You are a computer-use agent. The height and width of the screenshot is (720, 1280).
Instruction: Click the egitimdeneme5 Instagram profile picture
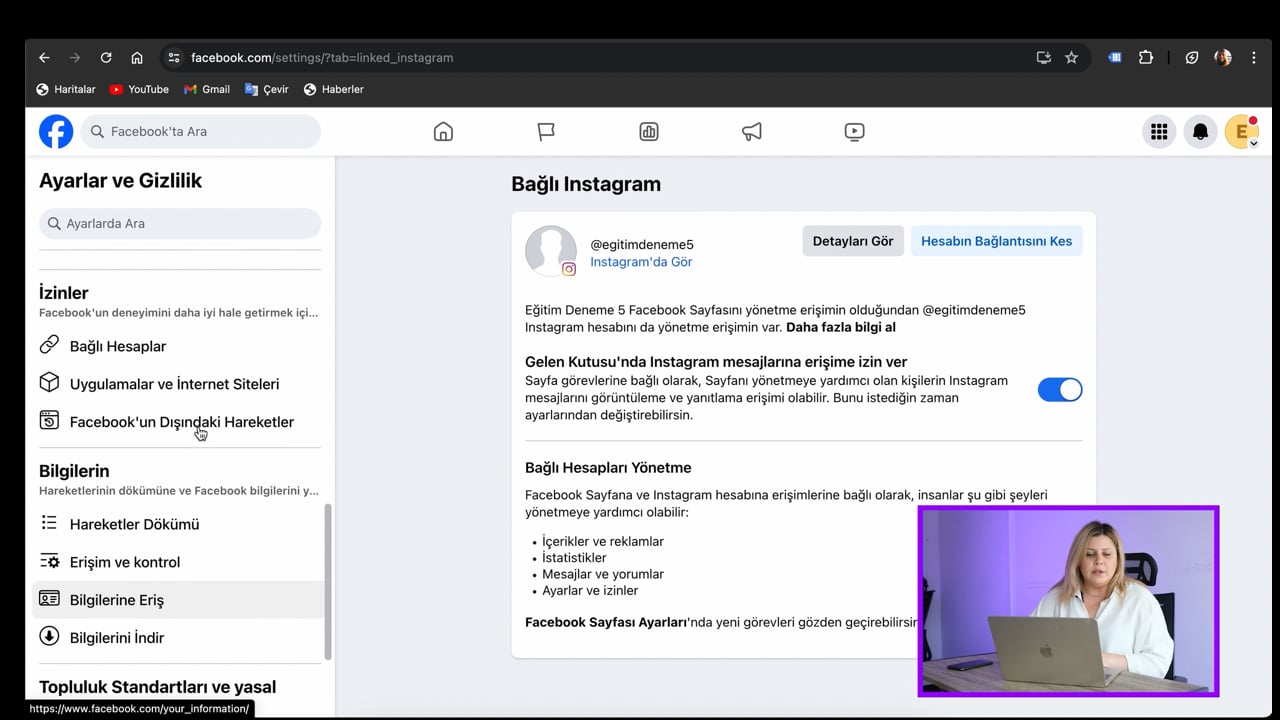pos(551,251)
